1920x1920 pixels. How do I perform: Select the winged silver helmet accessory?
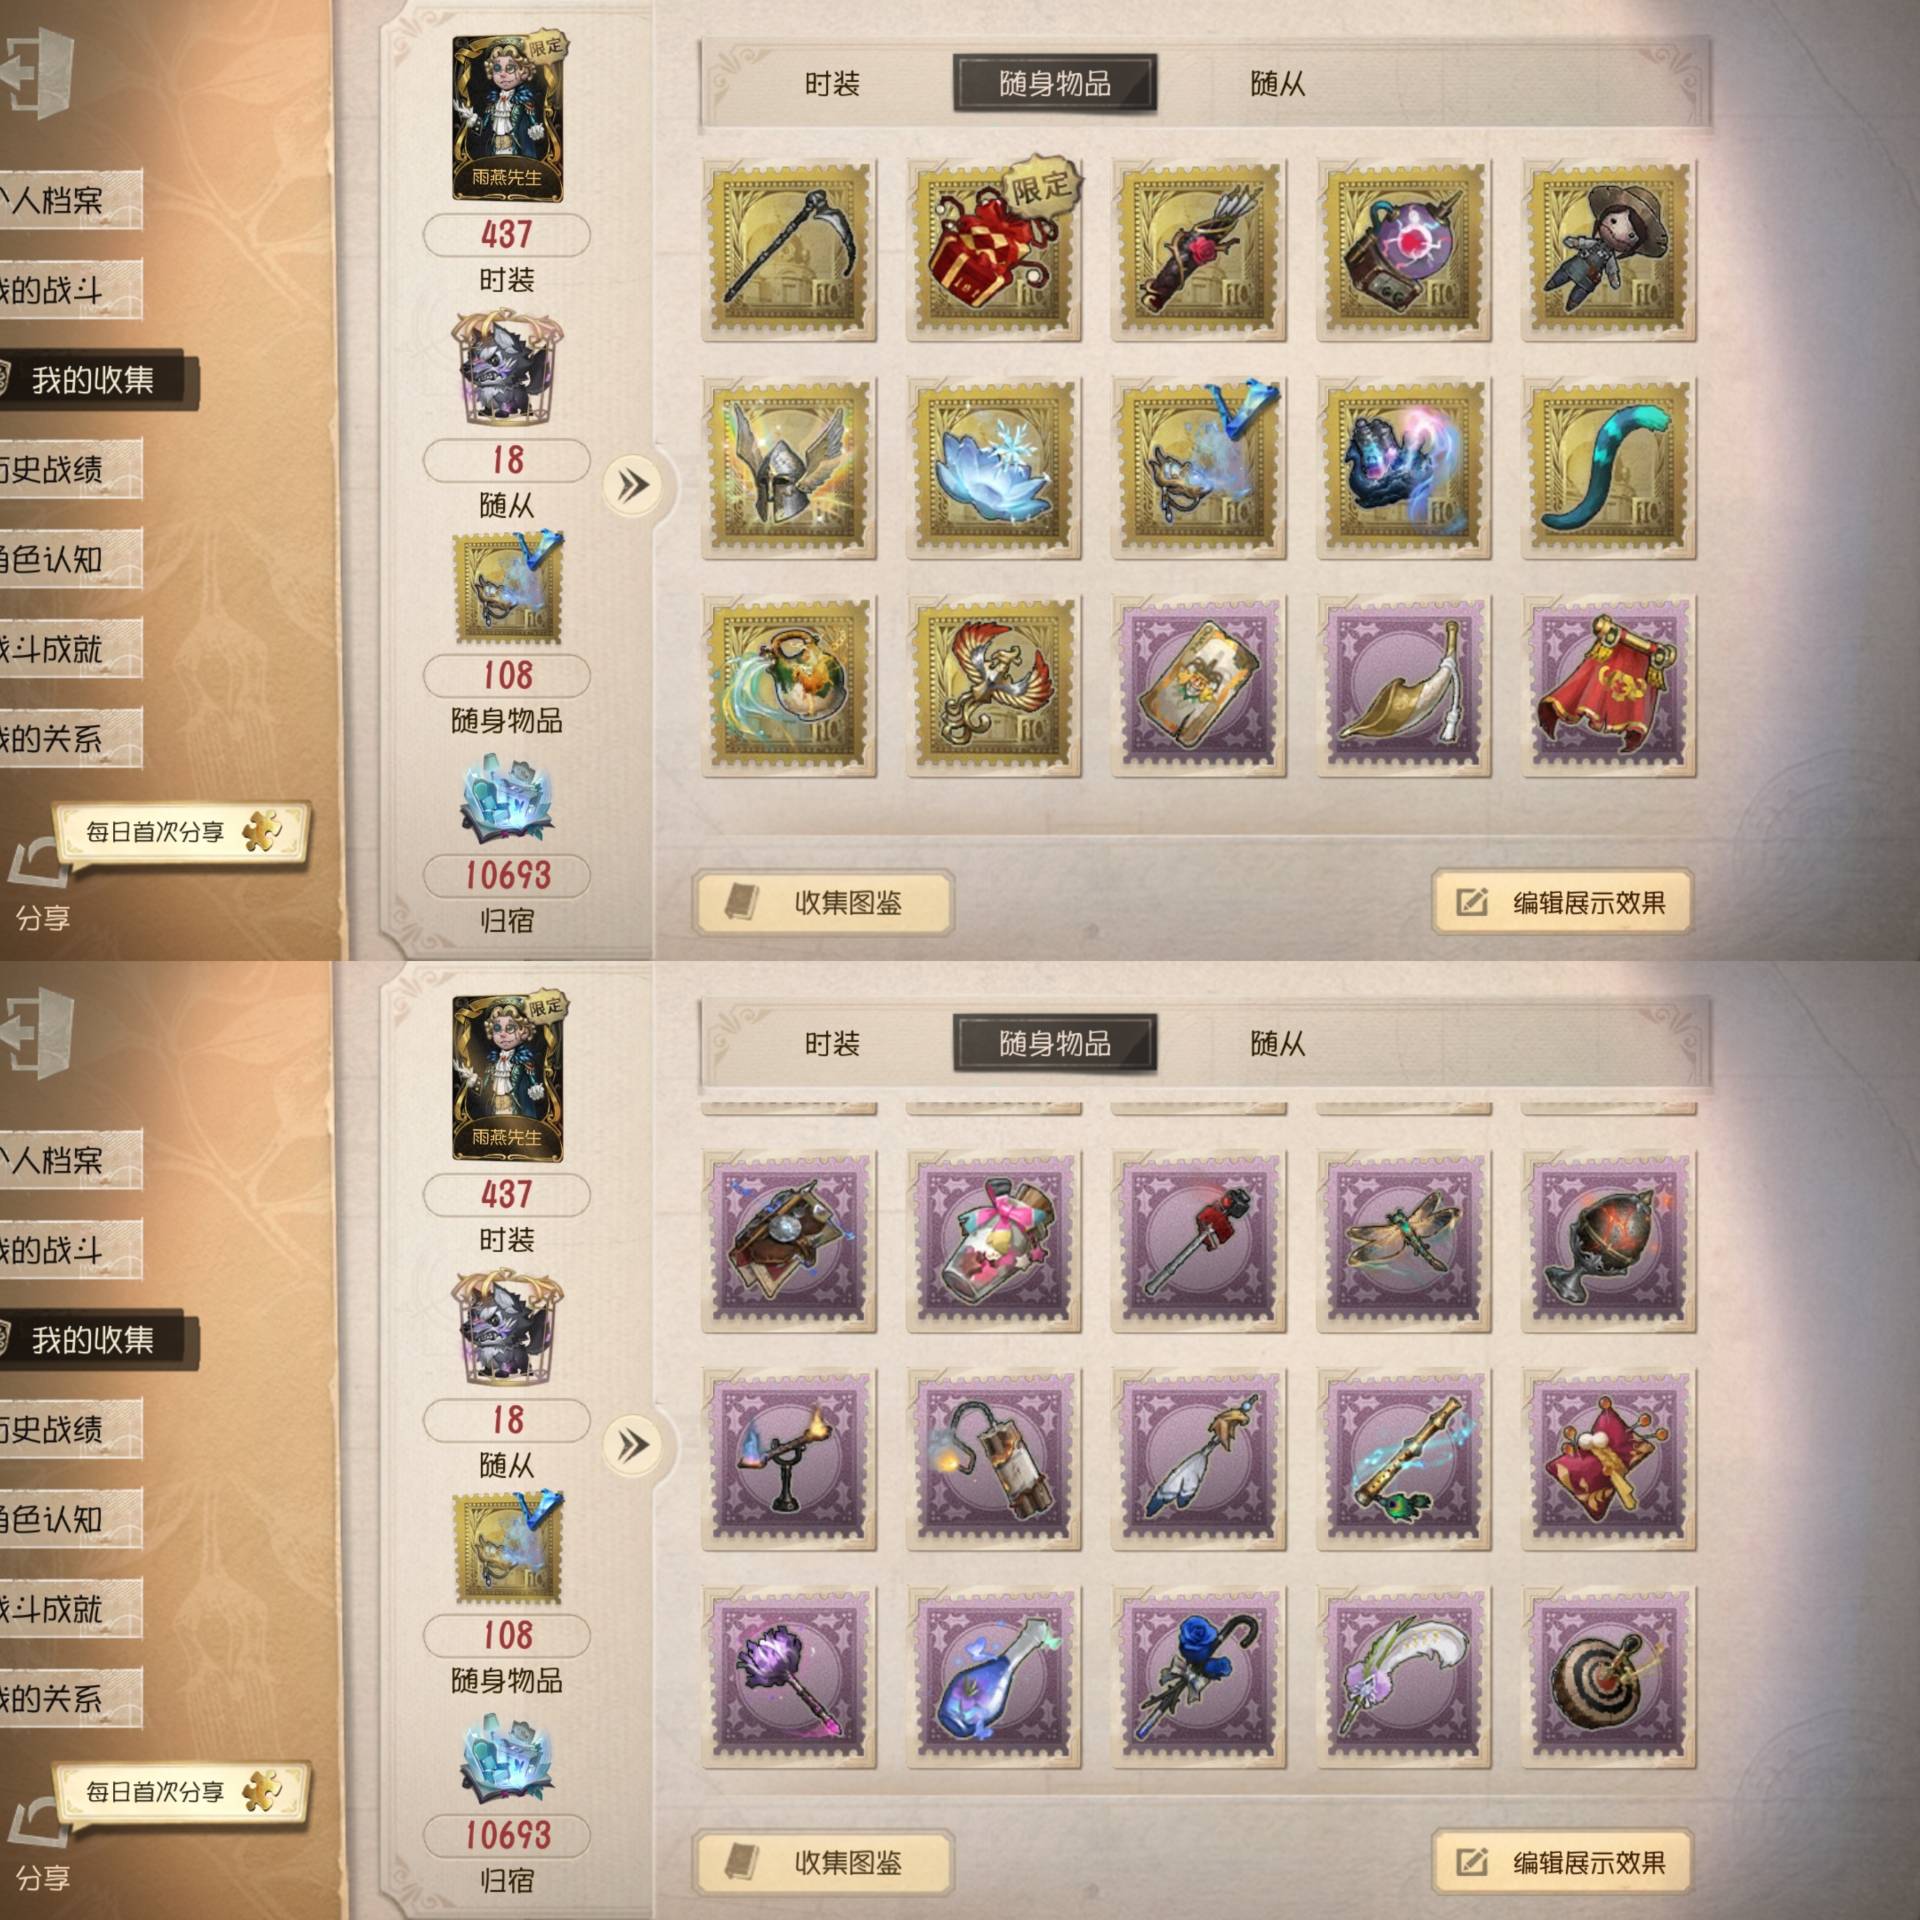[789, 468]
